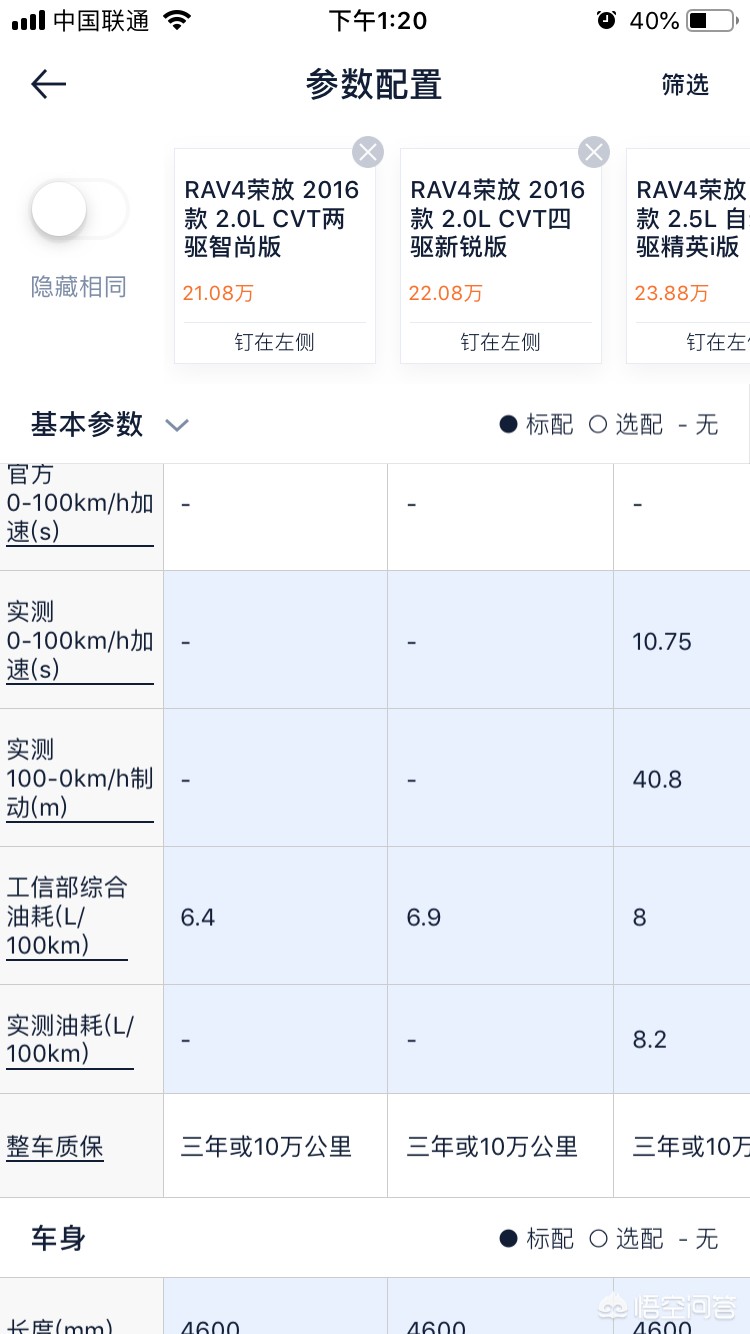This screenshot has width=750, height=1334.
Task: Pin 四驱新锐版 with 钉在左侧
Action: pos(501,342)
